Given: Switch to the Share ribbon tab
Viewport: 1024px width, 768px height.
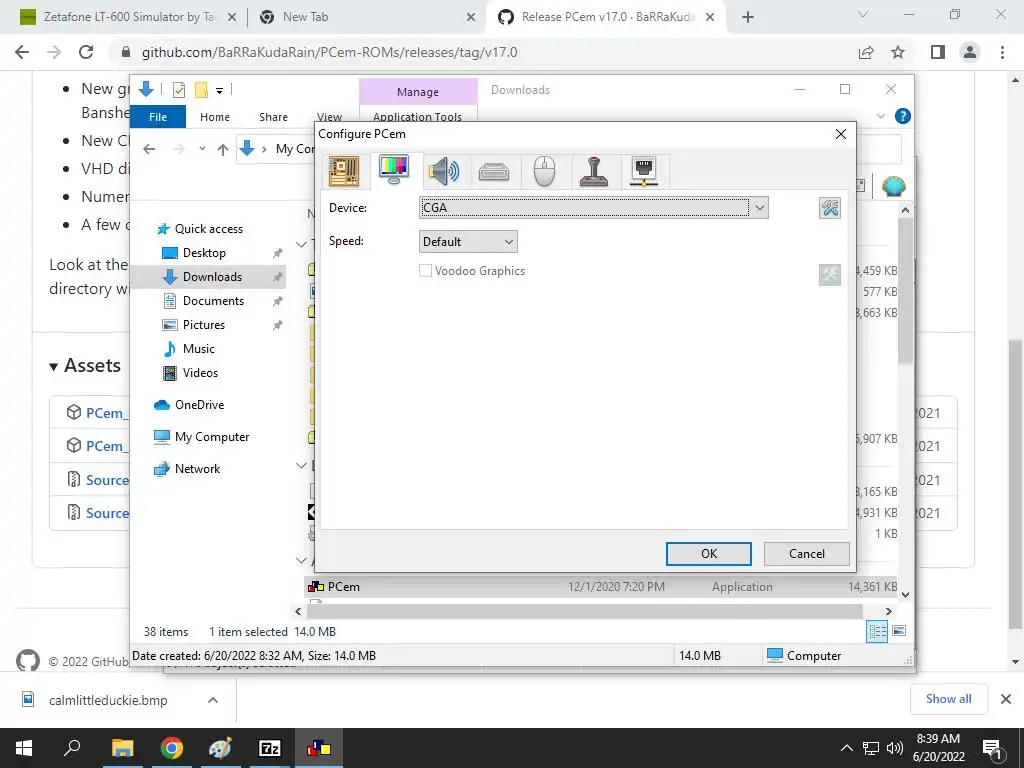Looking at the screenshot, I should click(x=273, y=117).
